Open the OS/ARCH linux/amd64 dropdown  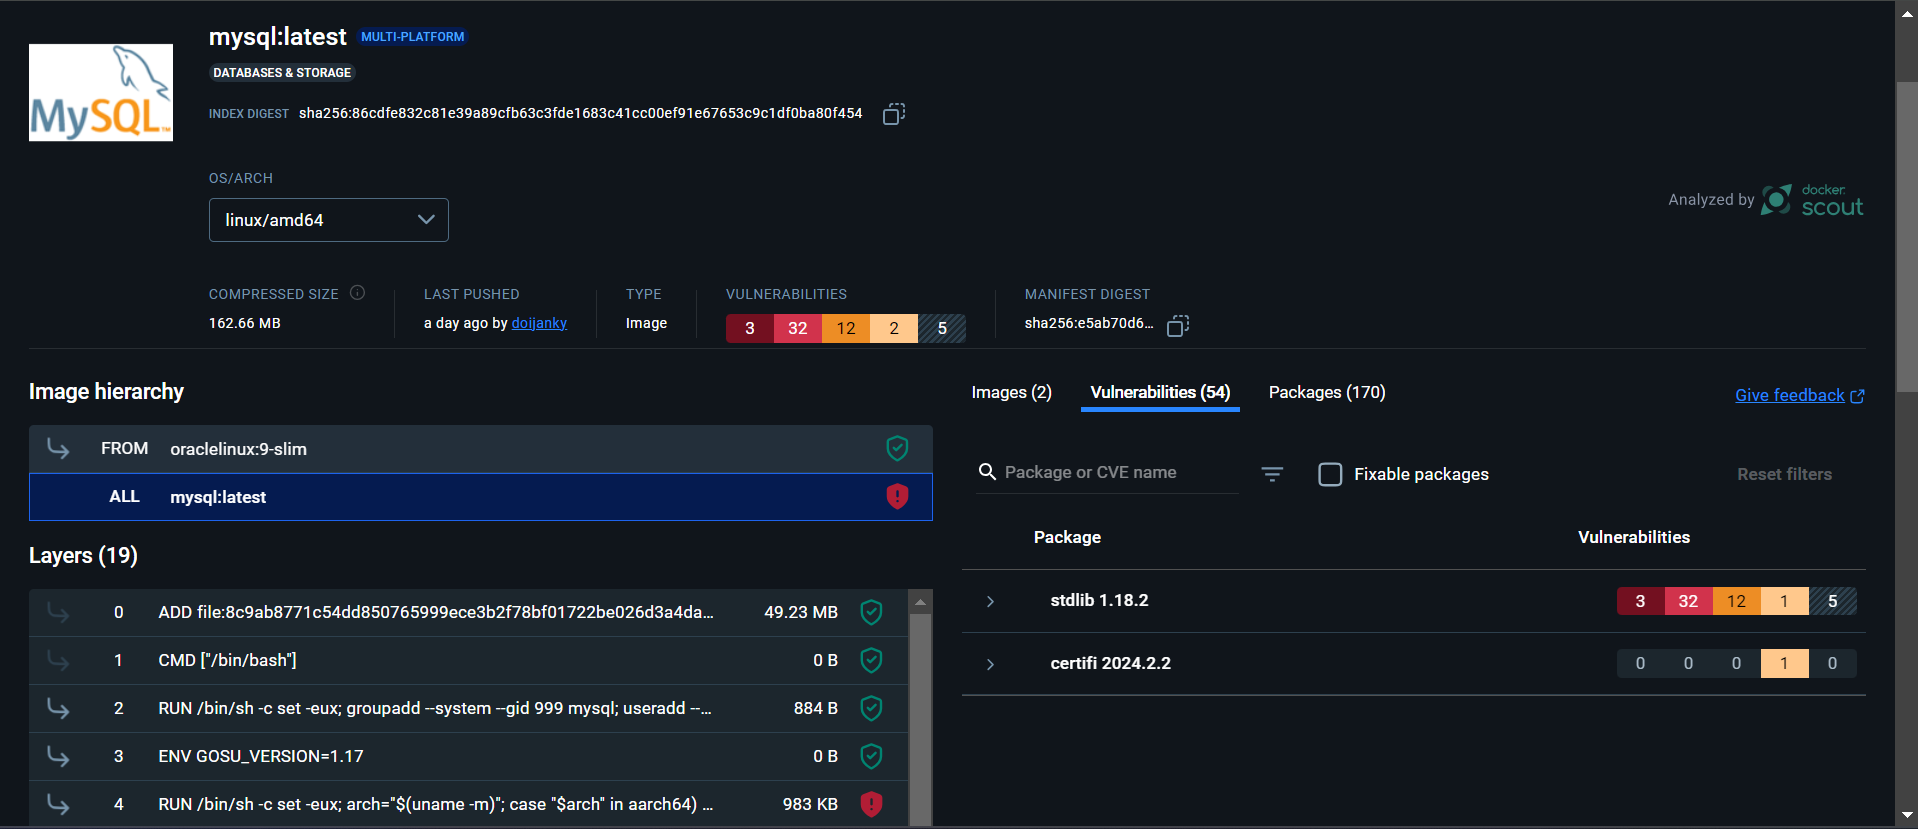(x=328, y=220)
